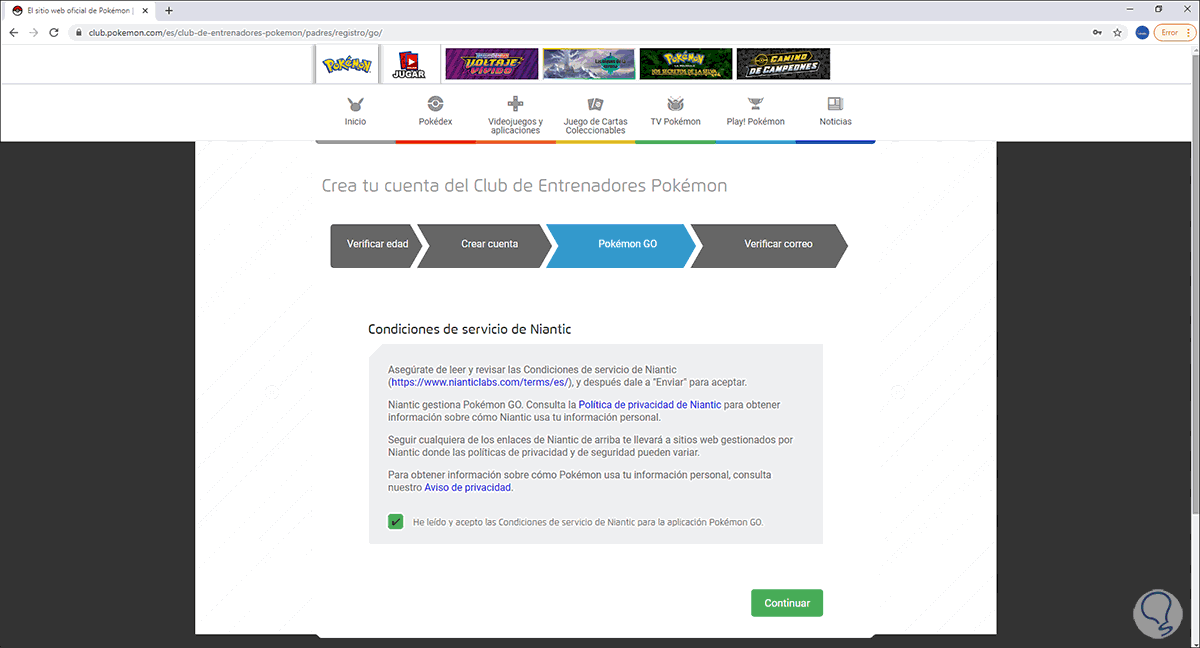
Task: Click the Crea tu cuenta heading
Action: [524, 186]
